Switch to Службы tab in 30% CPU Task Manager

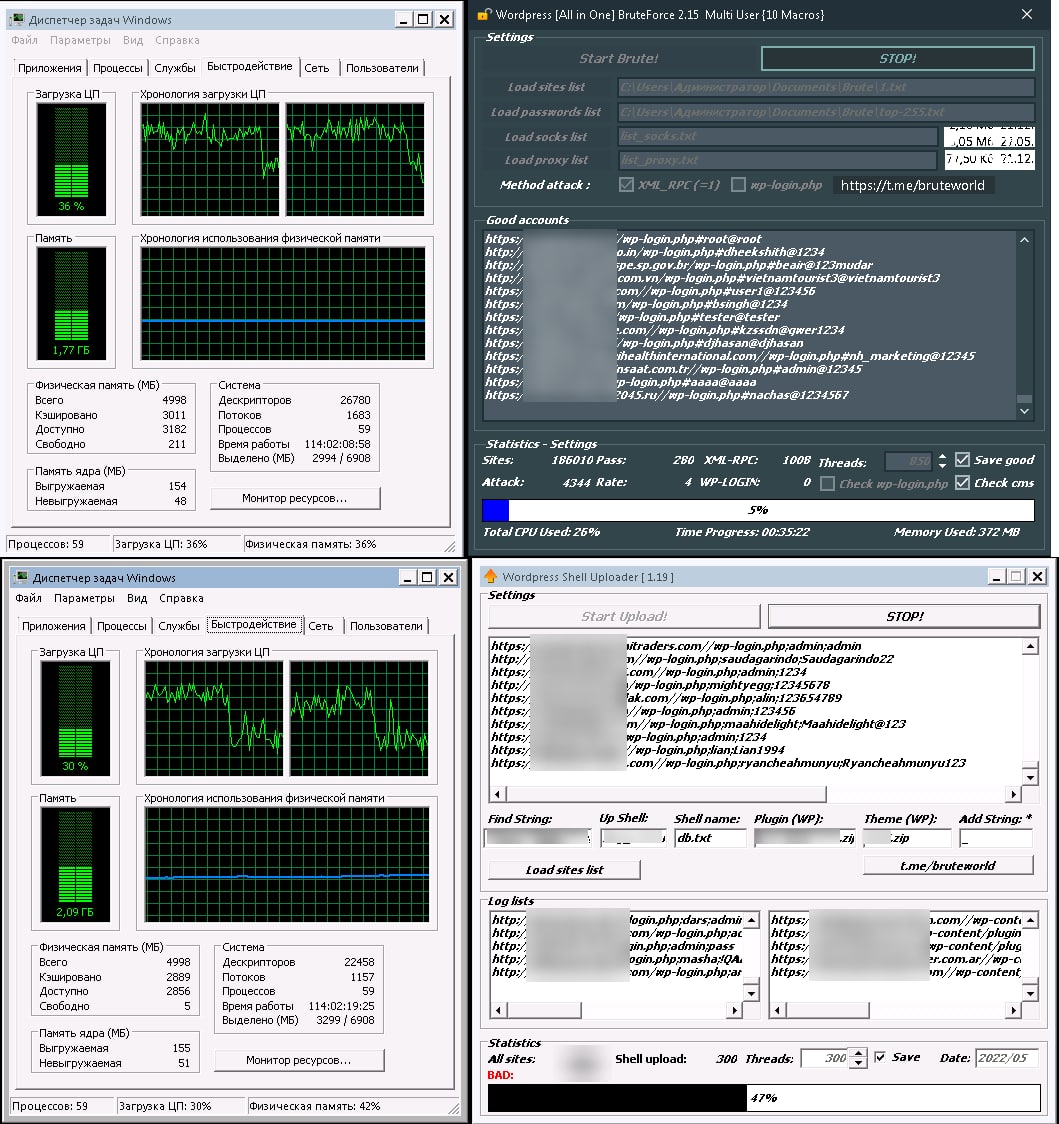pos(179,626)
